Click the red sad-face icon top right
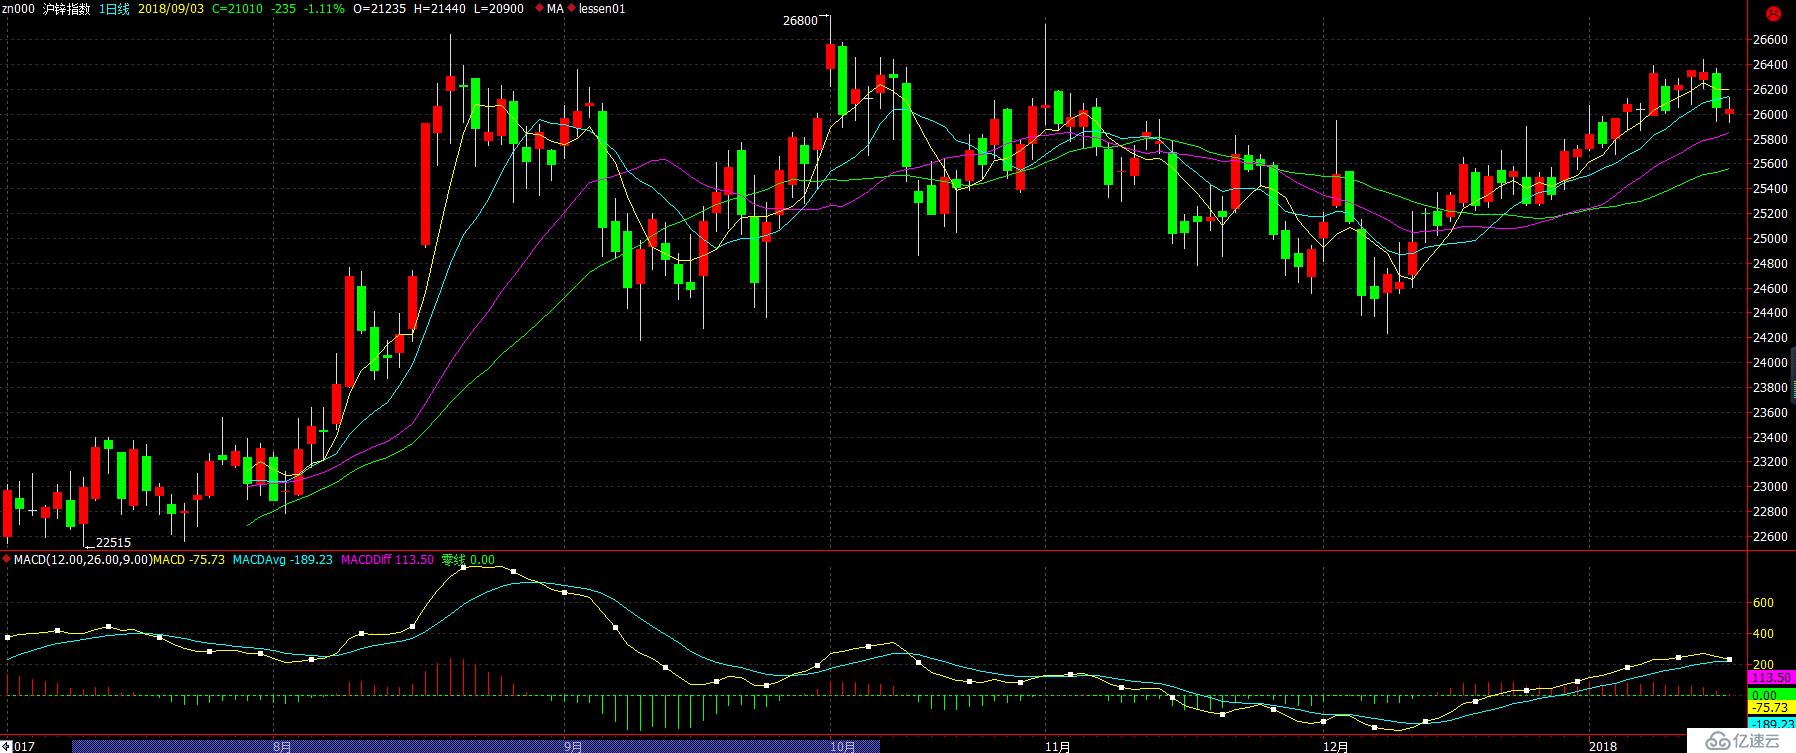Viewport: 1796px width, 753px height. coord(1773,14)
